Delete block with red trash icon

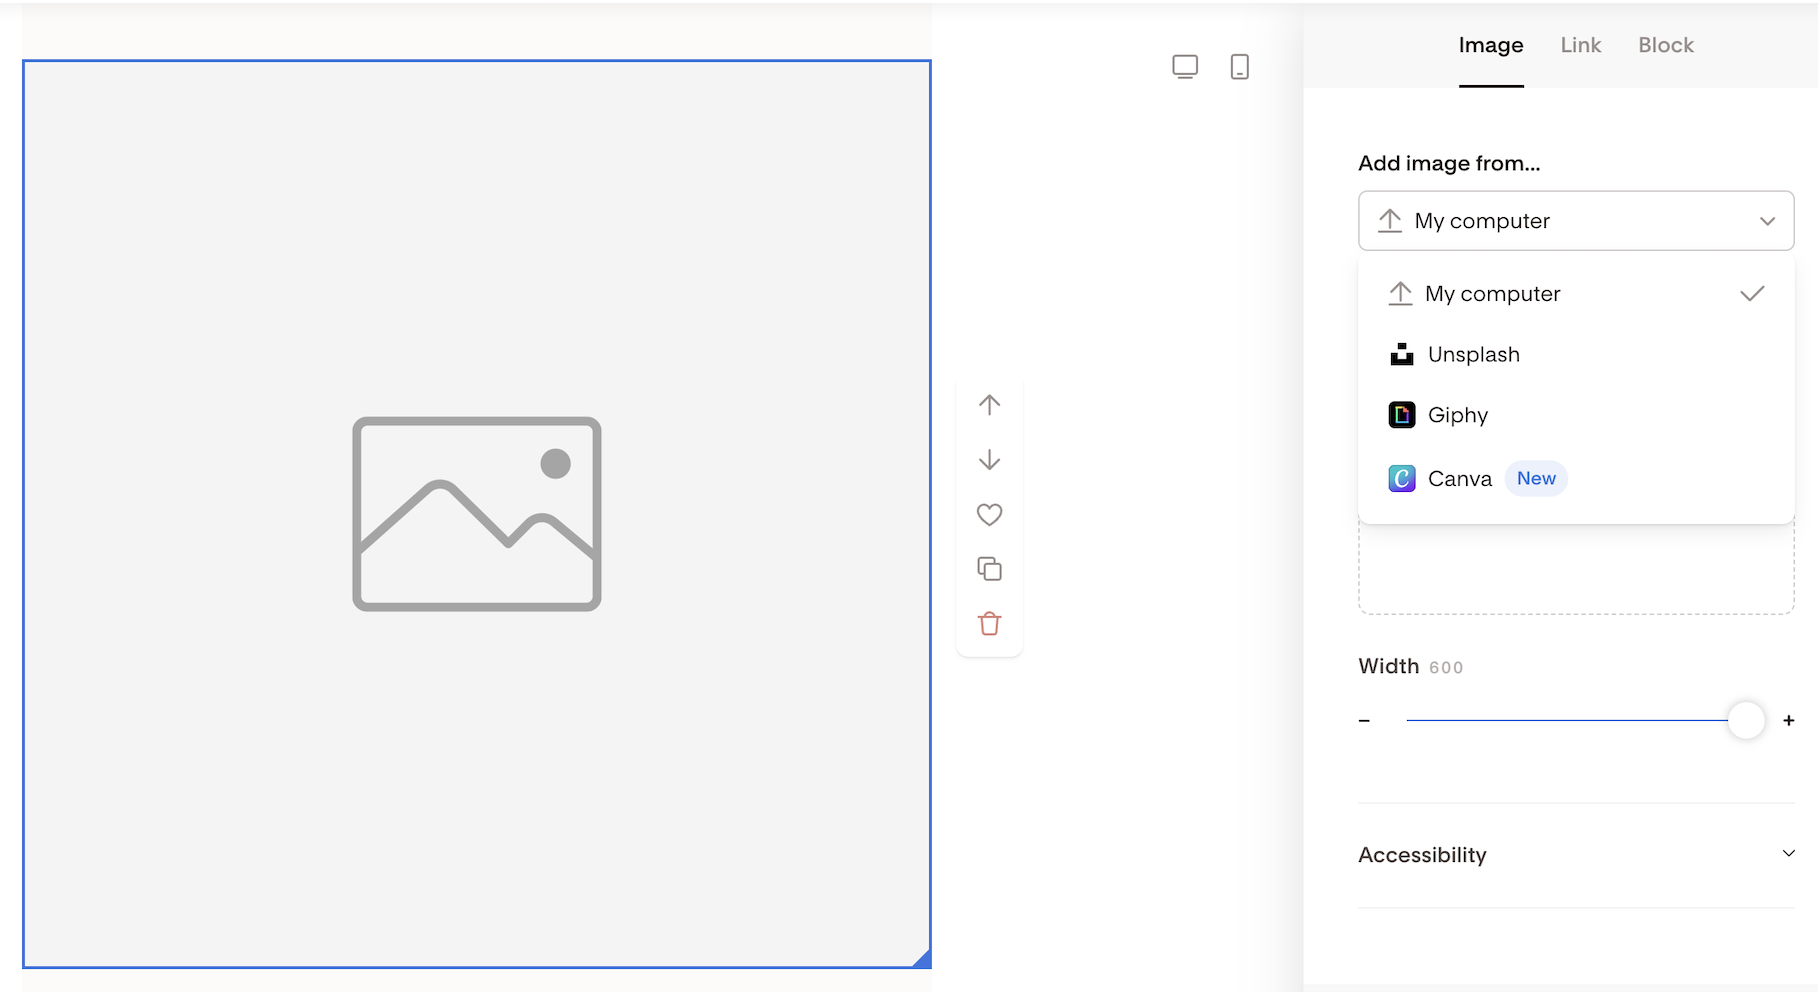[989, 624]
